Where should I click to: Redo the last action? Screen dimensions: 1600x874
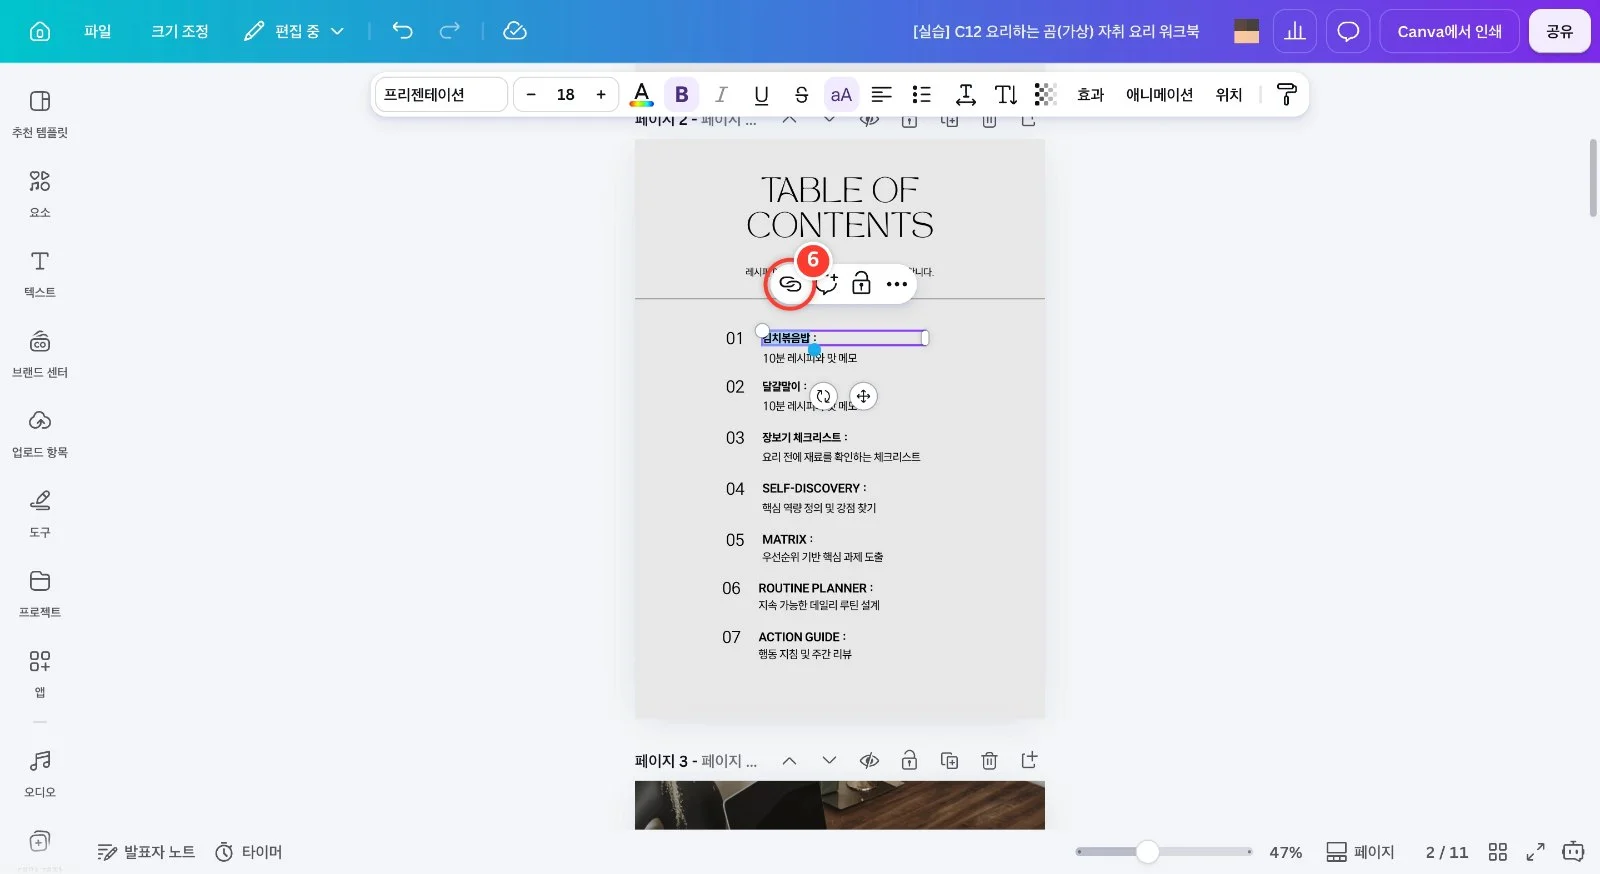tap(450, 31)
